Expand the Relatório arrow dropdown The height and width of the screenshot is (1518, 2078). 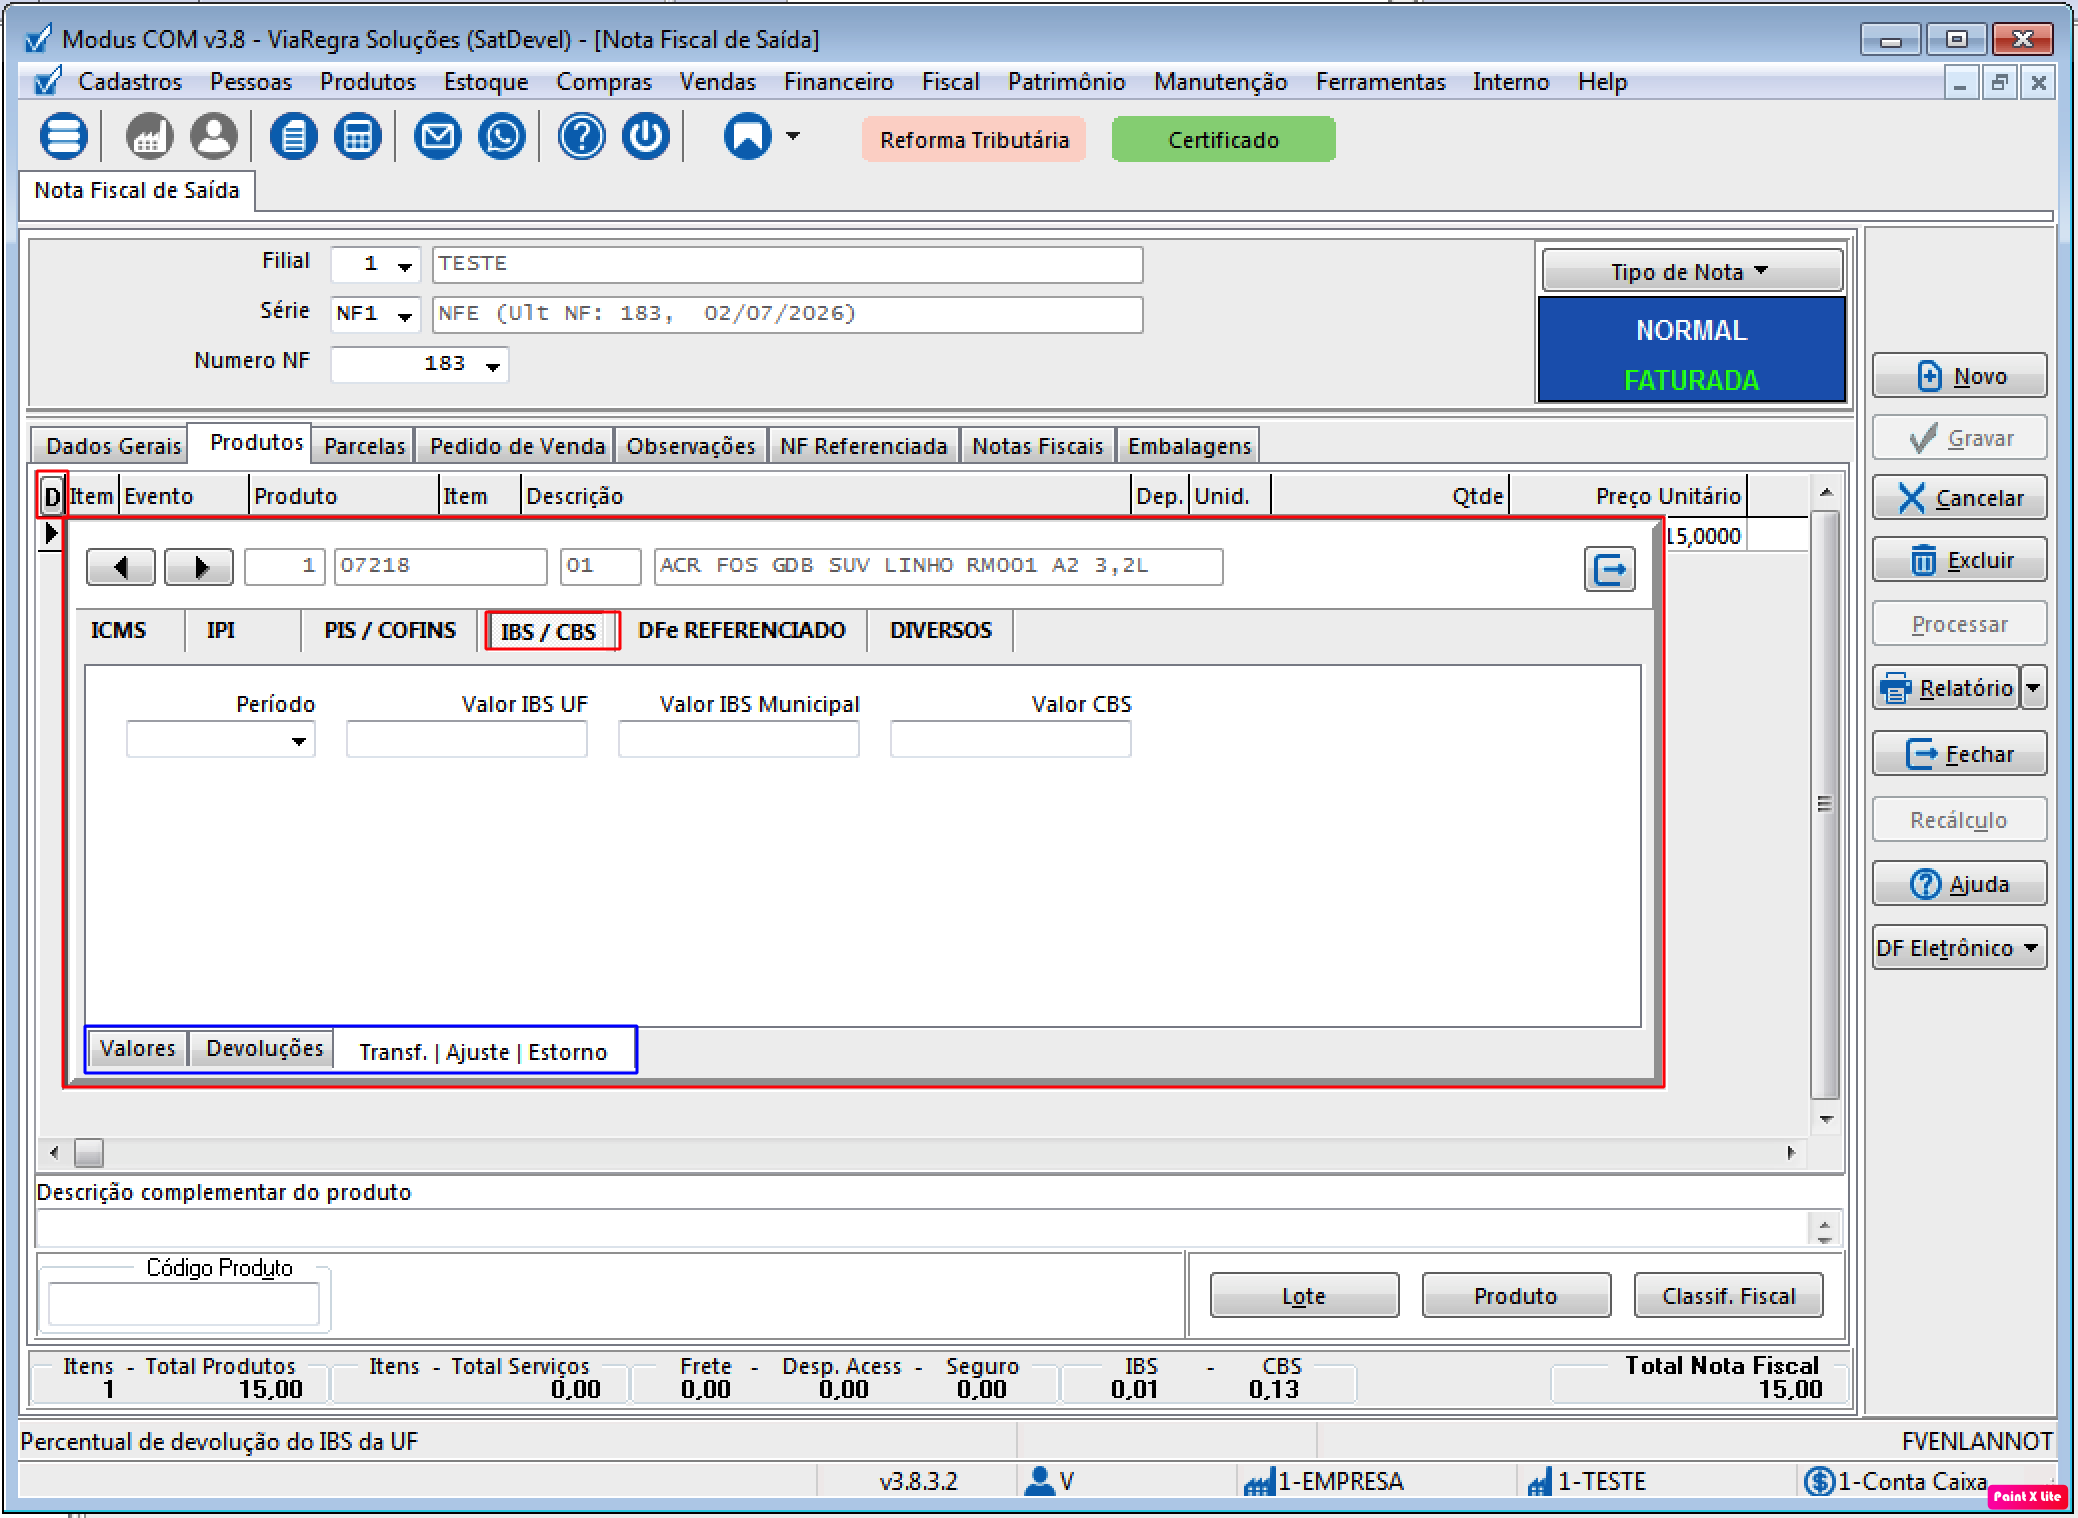tap(2032, 688)
